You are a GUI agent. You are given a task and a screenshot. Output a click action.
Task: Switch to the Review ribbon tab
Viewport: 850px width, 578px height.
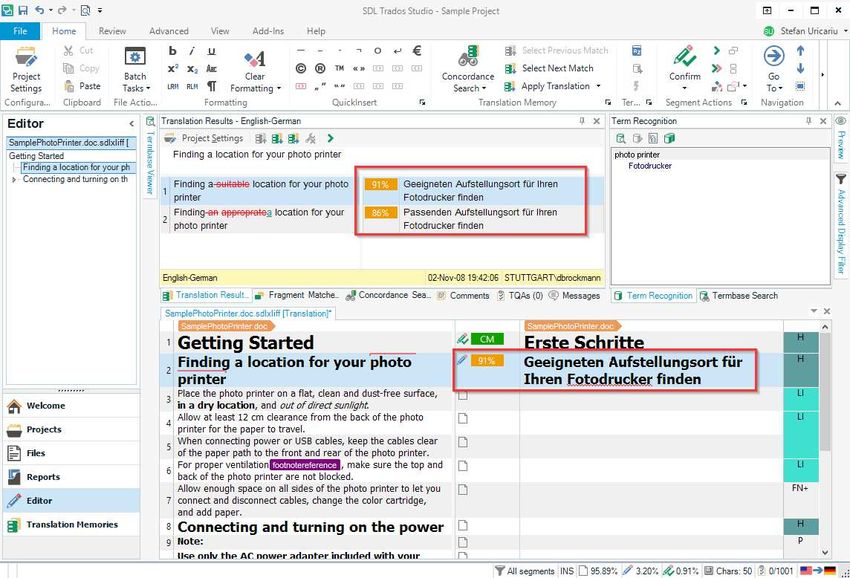pyautogui.click(x=112, y=31)
